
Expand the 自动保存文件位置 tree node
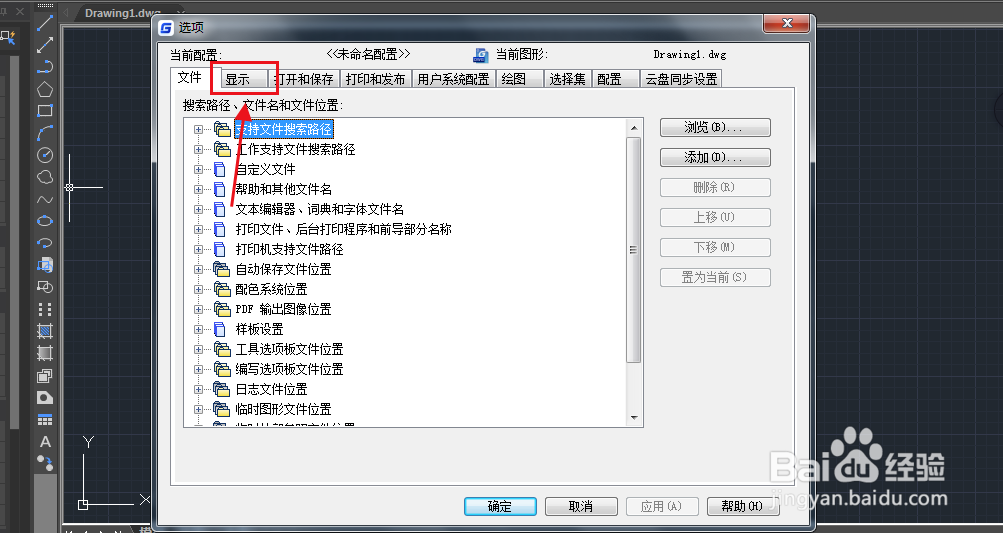[198, 269]
